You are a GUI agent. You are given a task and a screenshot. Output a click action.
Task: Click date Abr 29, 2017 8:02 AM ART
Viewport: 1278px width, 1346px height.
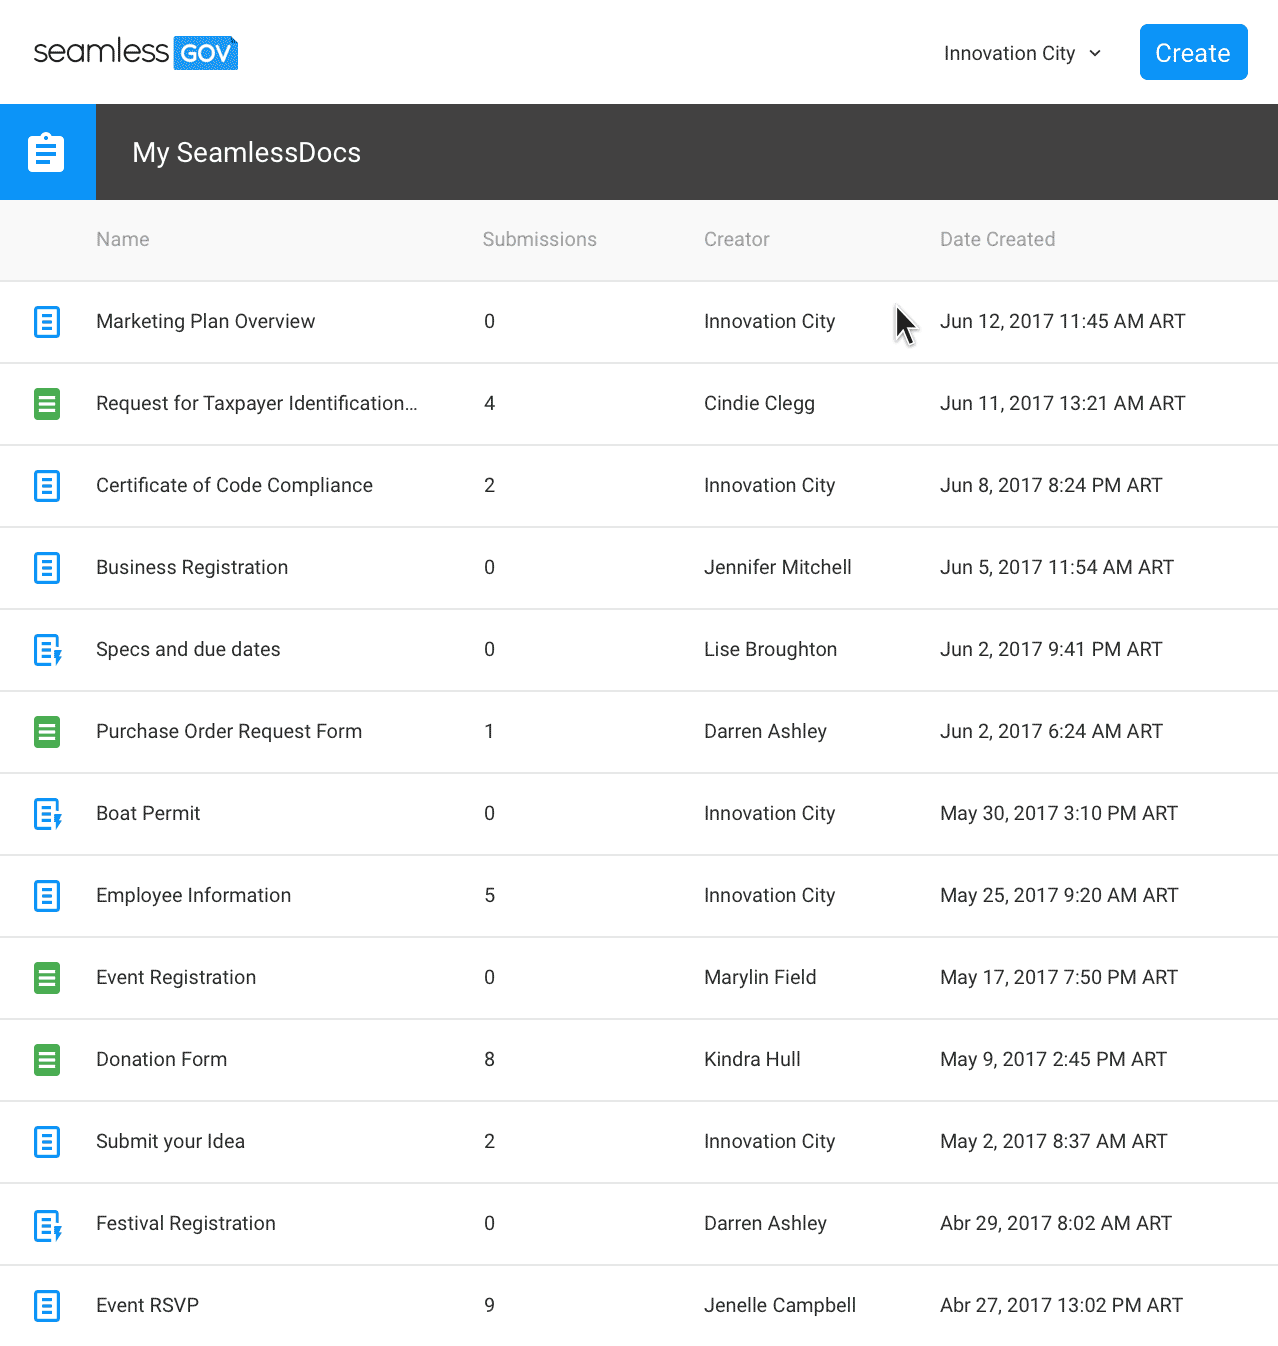coord(1056,1223)
